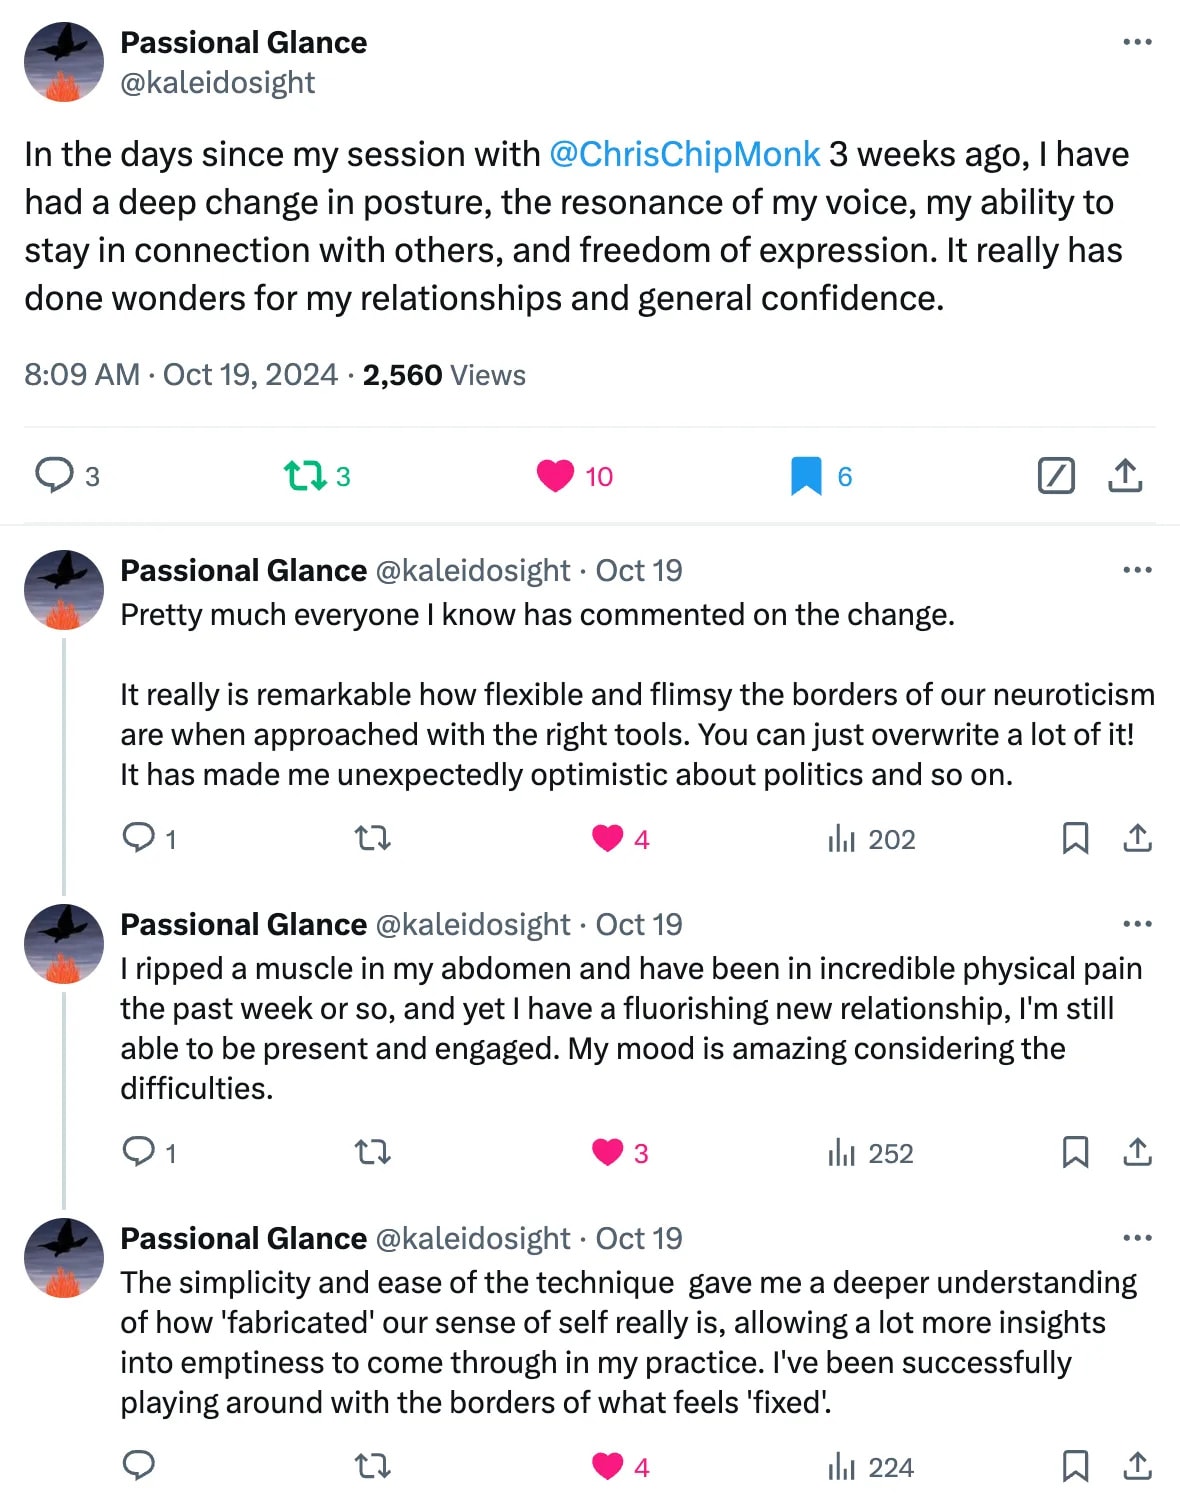Viewport: 1180px width, 1504px height.
Task: Like the reply showing 3 likes
Action: [x=607, y=1153]
